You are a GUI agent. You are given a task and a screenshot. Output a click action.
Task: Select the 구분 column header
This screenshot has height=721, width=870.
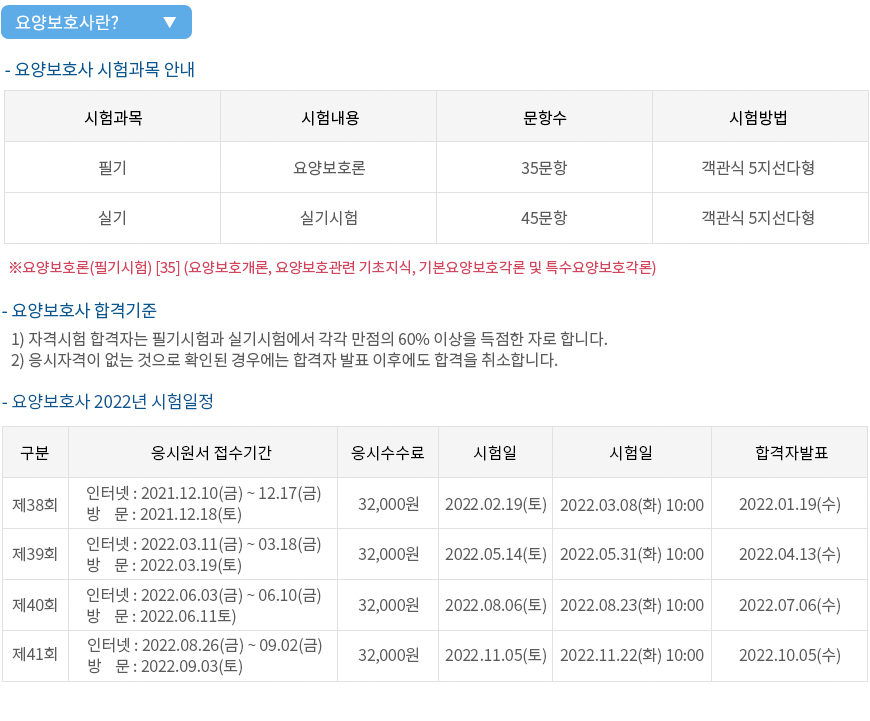tap(35, 452)
